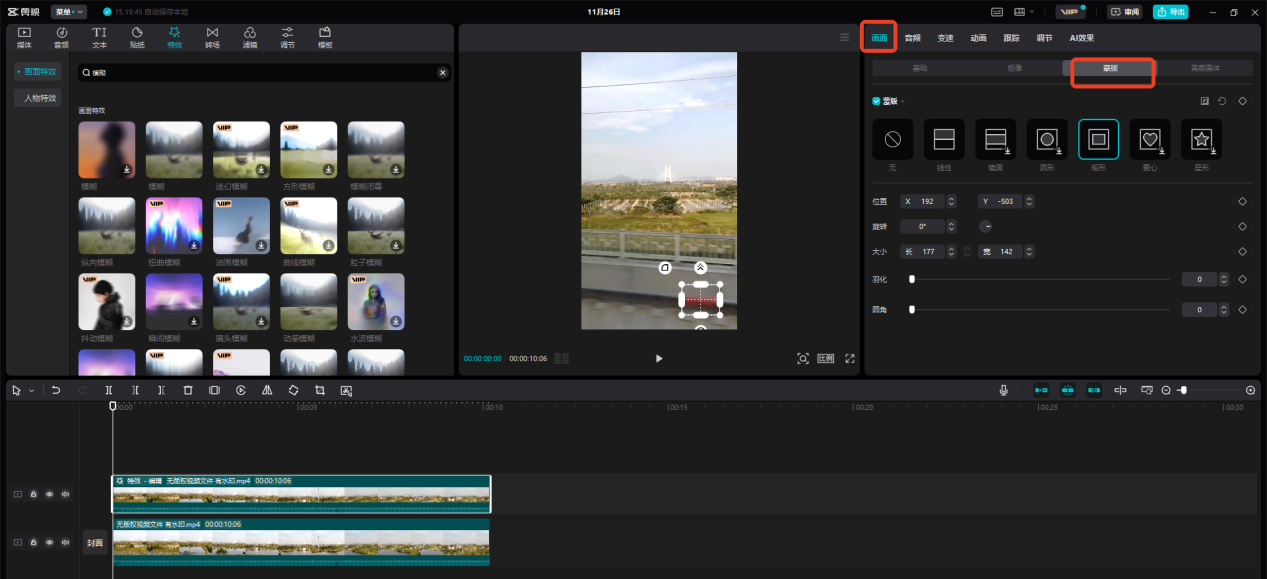Choose the 线性 linear mask shape
Image resolution: width=1267 pixels, height=579 pixels.
pyautogui.click(x=944, y=139)
